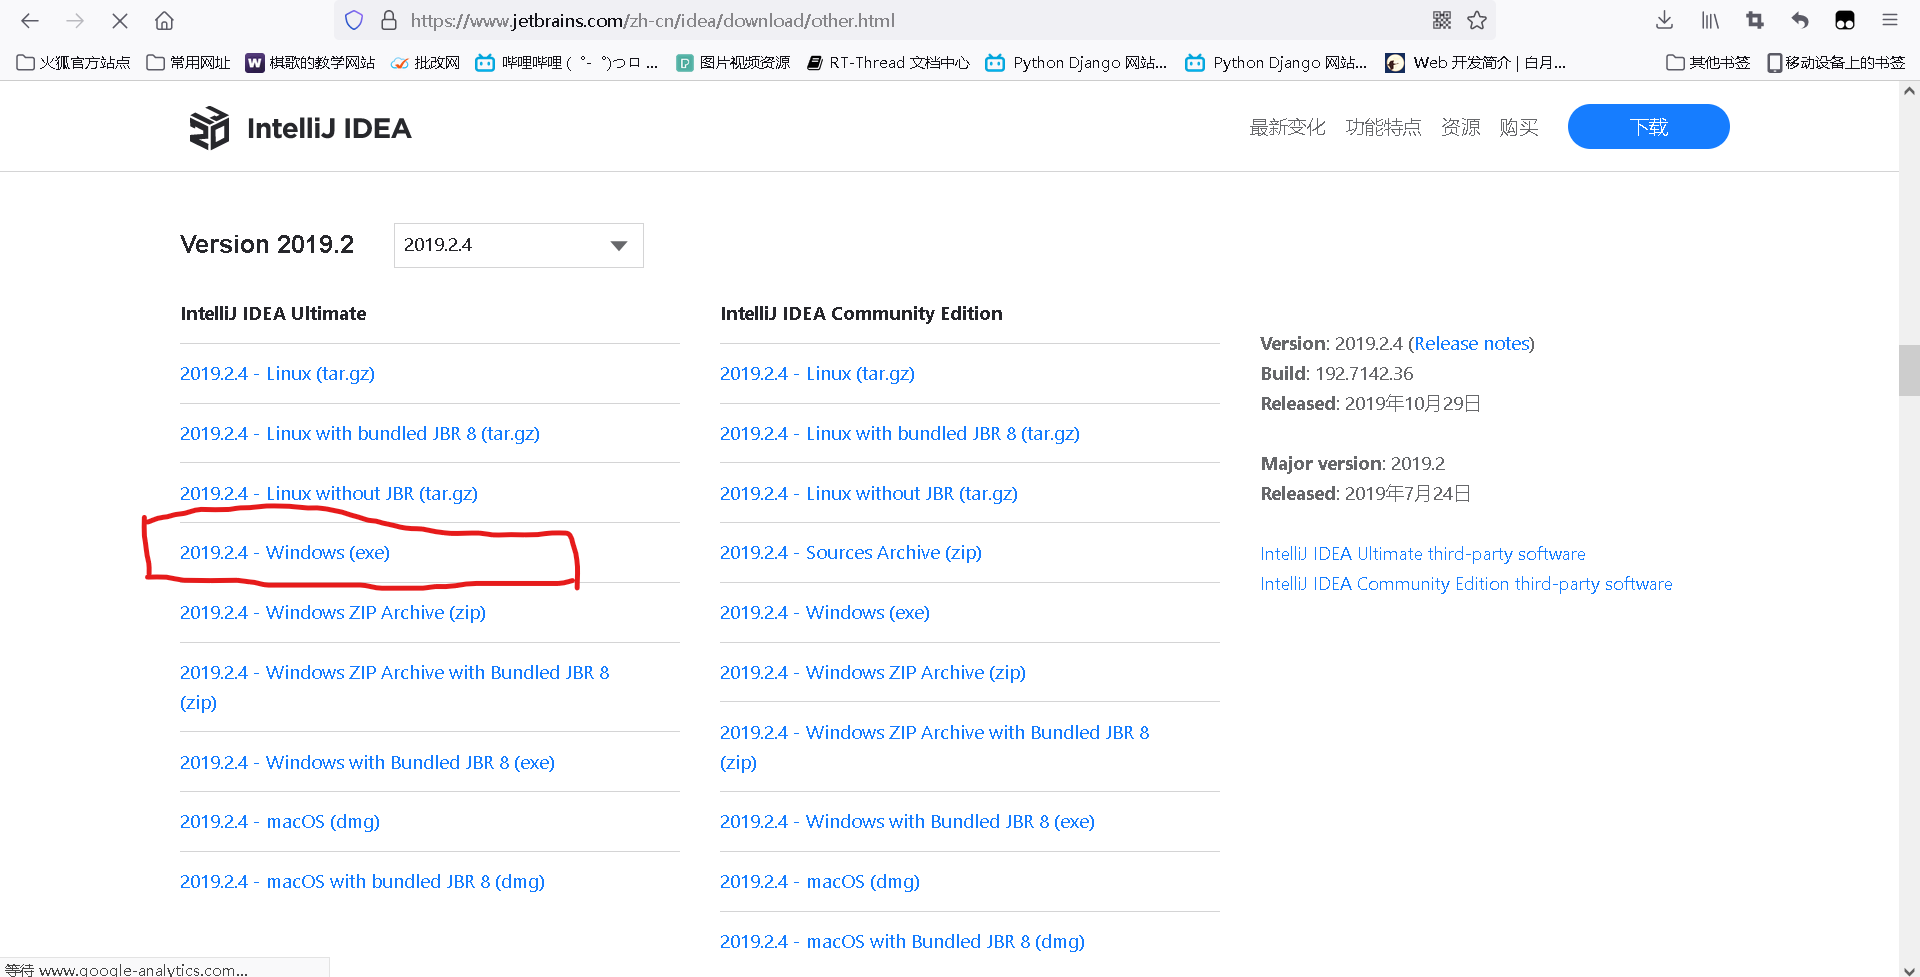Viewport: 1920px width, 977px height.
Task: Click the screenshot crop icon in toolbar
Action: click(x=1755, y=20)
